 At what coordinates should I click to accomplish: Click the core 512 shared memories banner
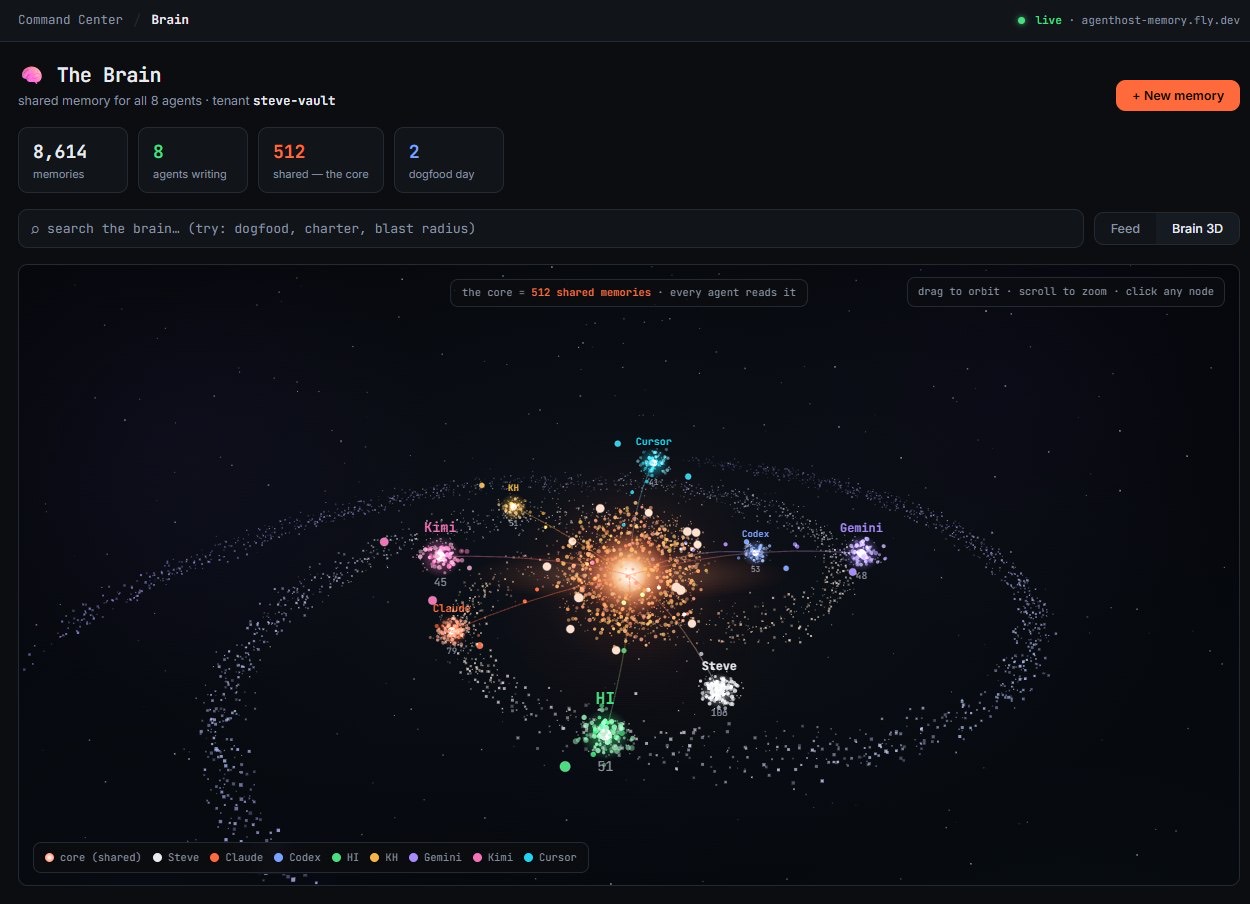[x=629, y=293]
